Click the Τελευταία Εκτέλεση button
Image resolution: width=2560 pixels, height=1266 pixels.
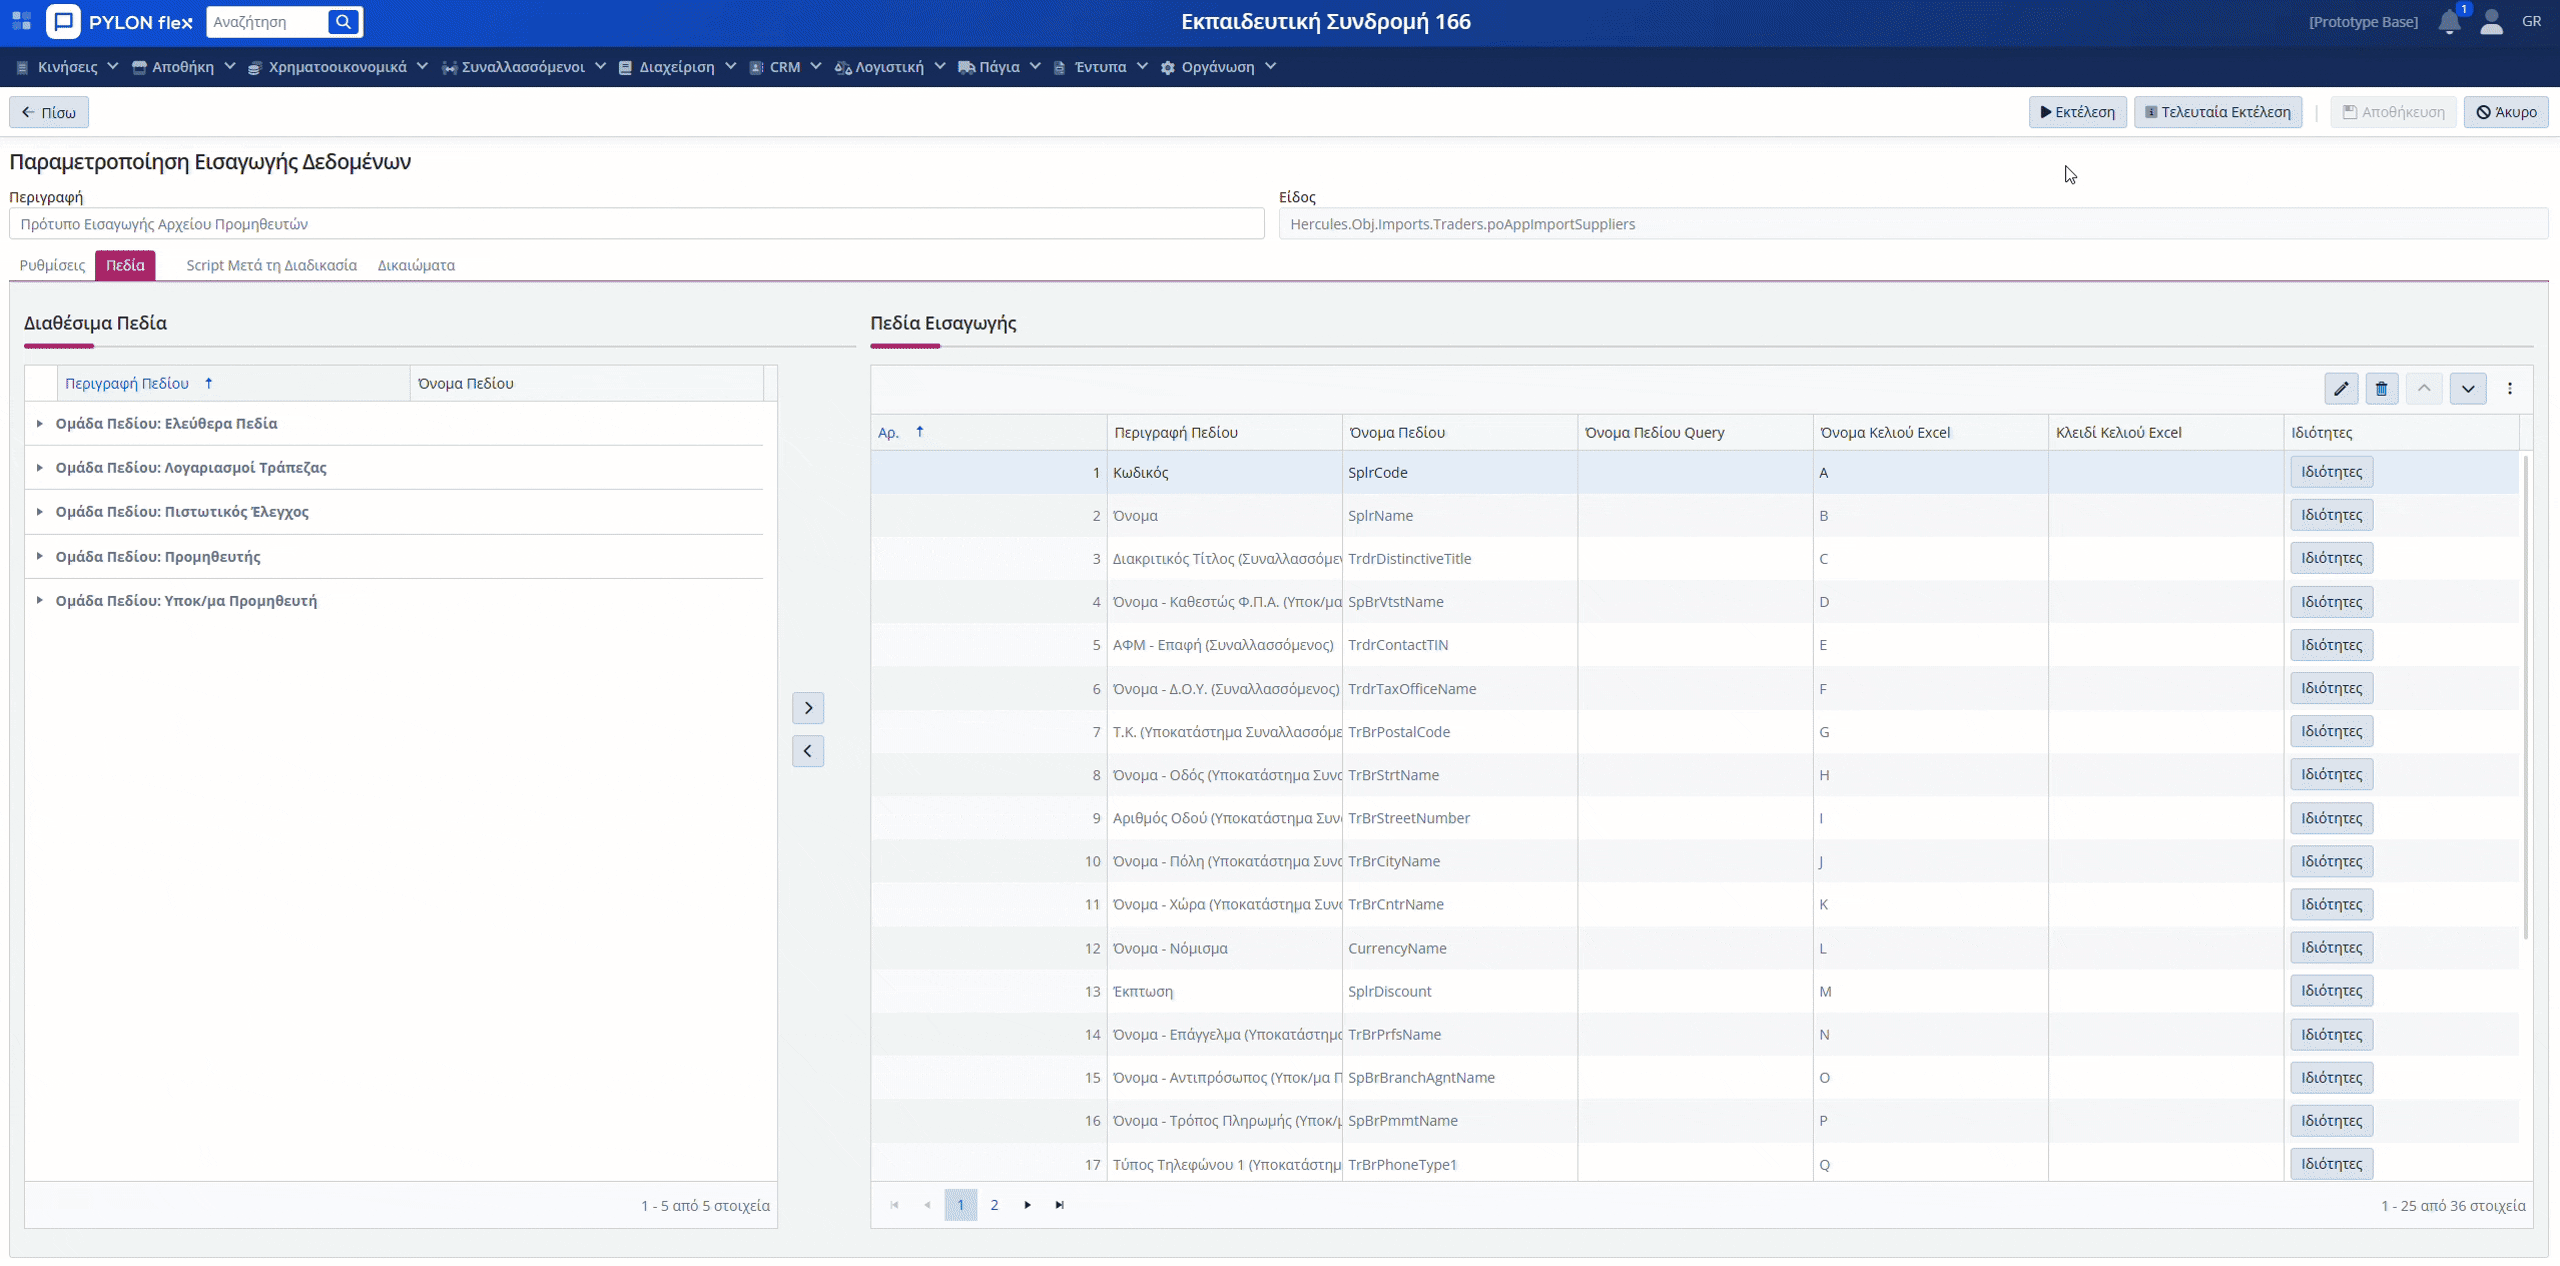2217,112
